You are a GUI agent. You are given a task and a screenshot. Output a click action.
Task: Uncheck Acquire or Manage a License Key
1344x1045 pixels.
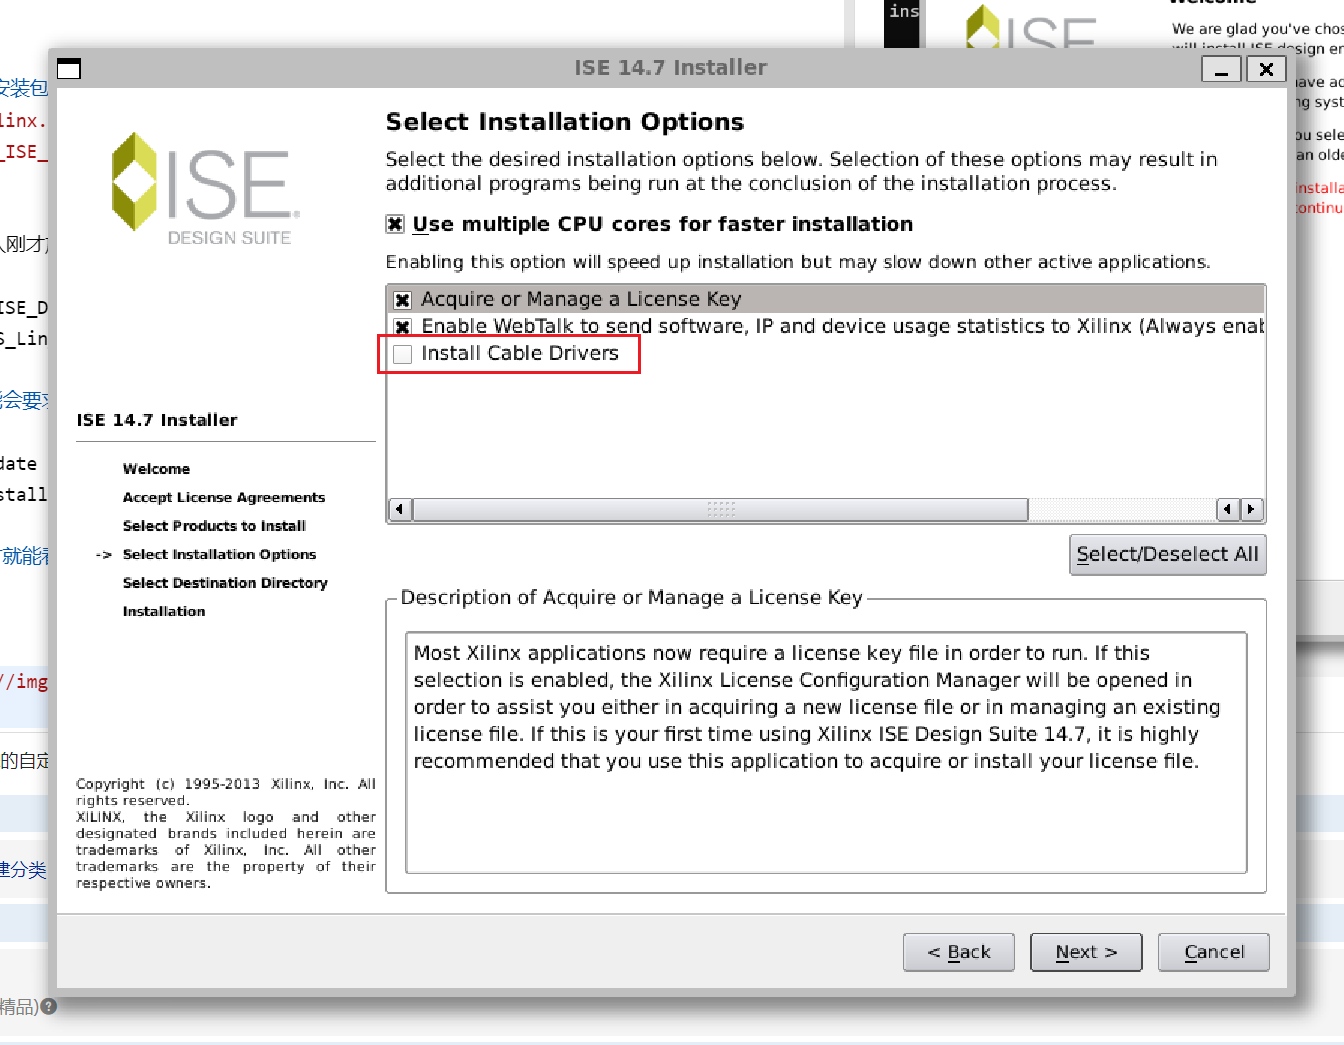point(403,300)
